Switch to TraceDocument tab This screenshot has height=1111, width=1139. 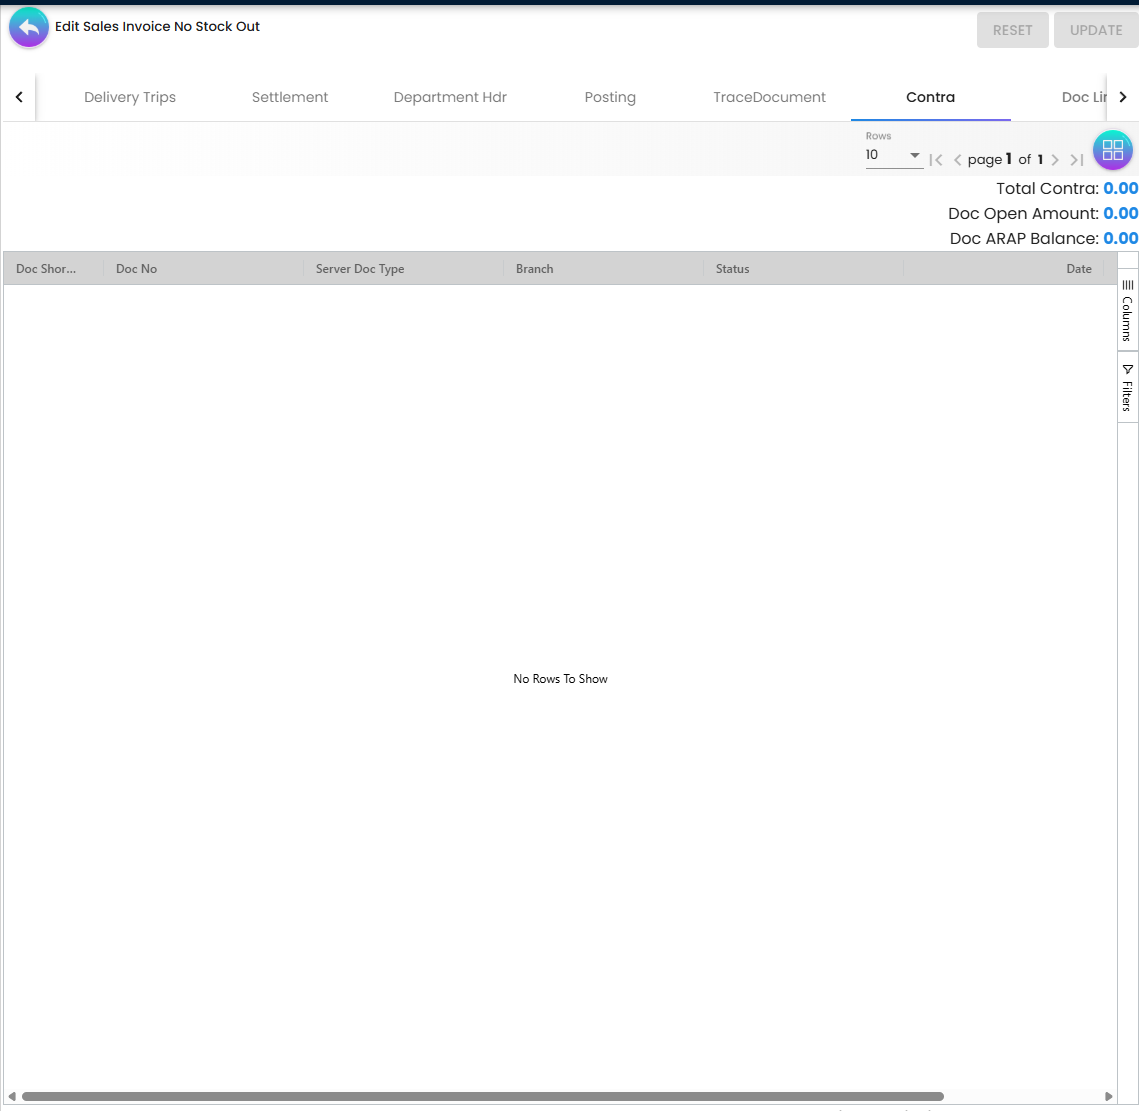[x=769, y=97]
